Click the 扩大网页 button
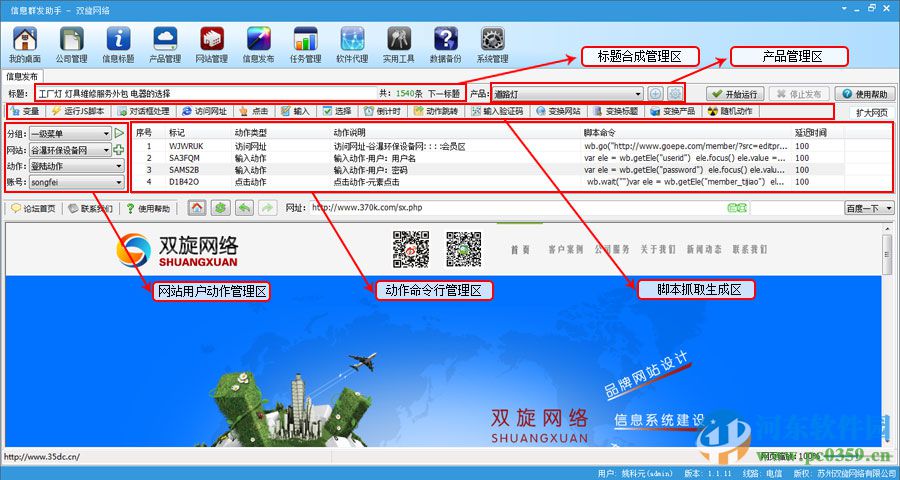Viewport: 900px width, 480px height. (x=871, y=113)
